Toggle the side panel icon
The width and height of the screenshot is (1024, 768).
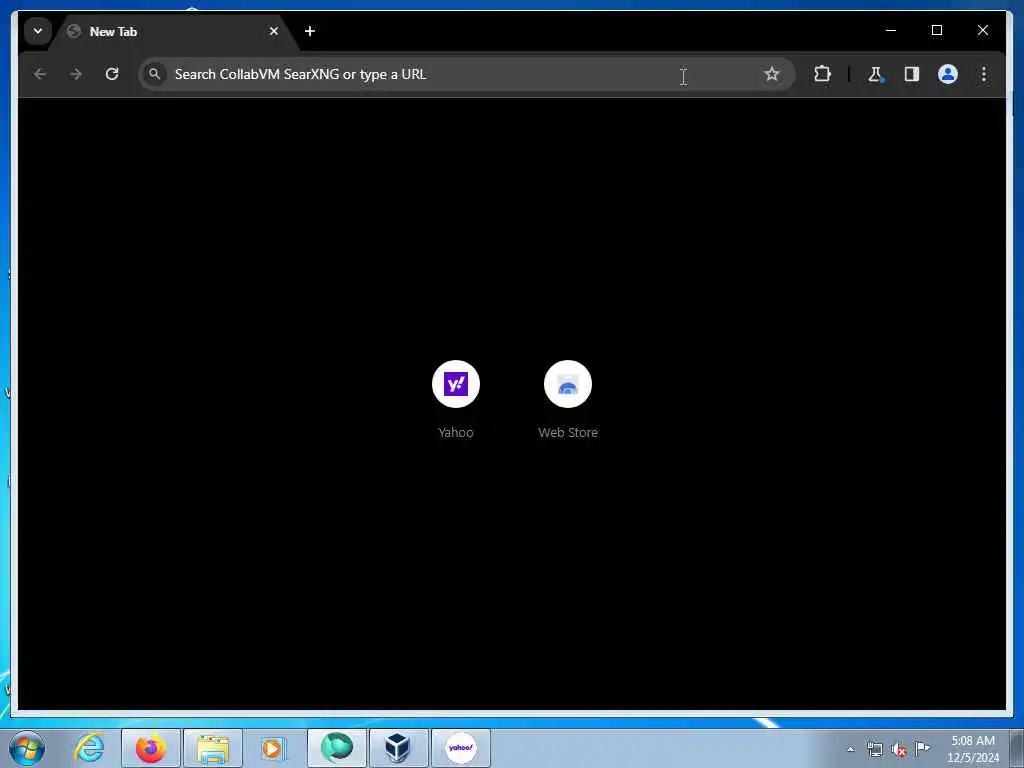[912, 74]
